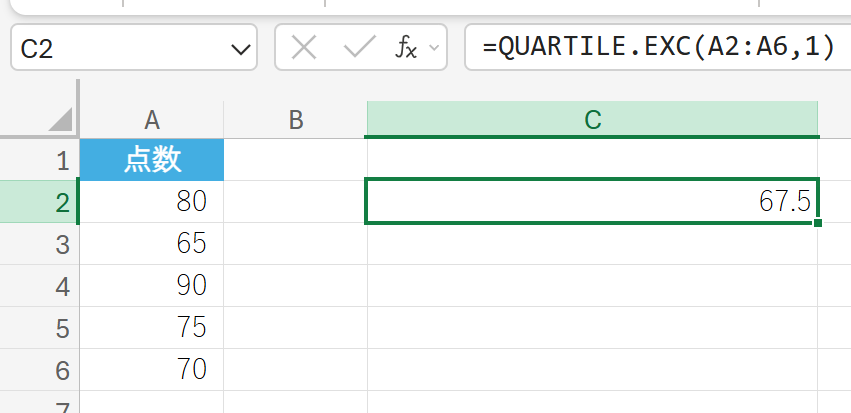This screenshot has height=413, width=851.
Task: Click the Cancel (X) formula icon
Action: tap(304, 48)
